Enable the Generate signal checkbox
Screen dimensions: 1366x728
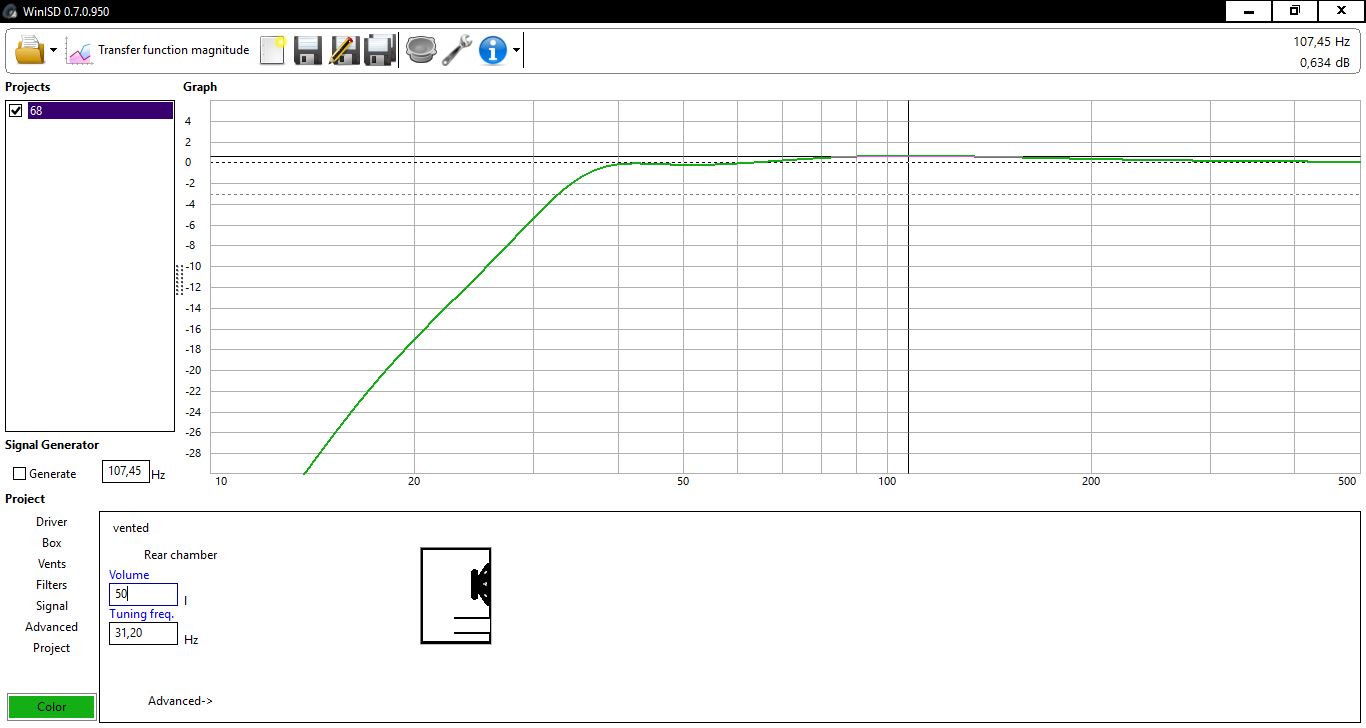[19, 474]
